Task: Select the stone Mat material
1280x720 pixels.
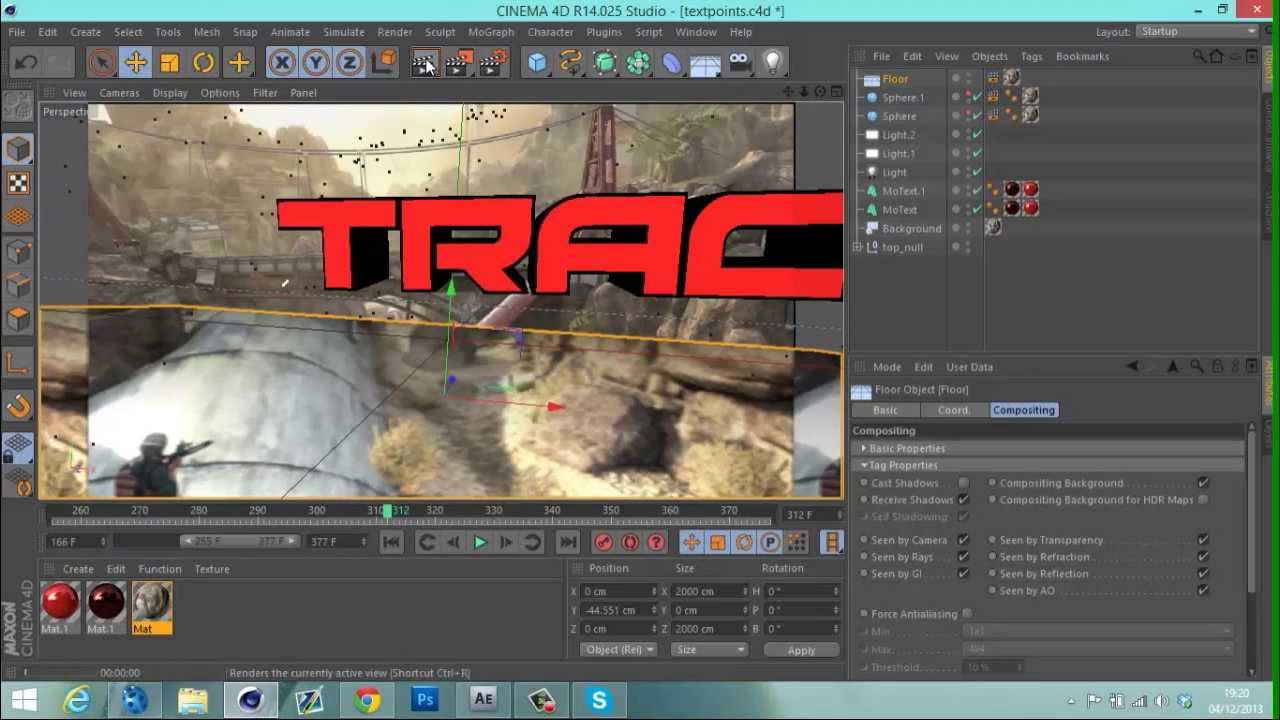Action: 152,608
